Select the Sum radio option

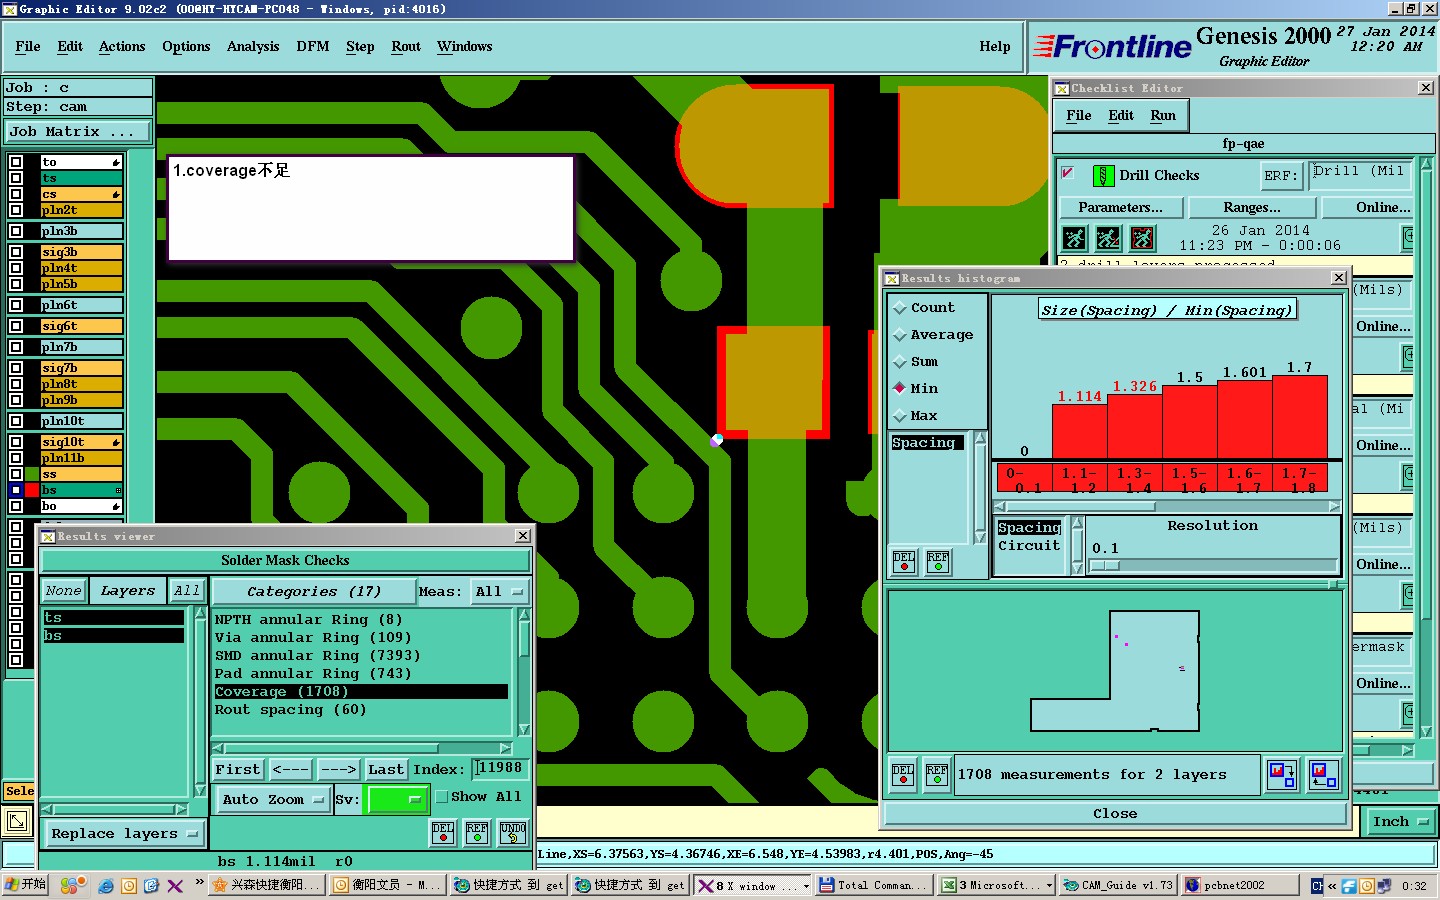(x=900, y=362)
